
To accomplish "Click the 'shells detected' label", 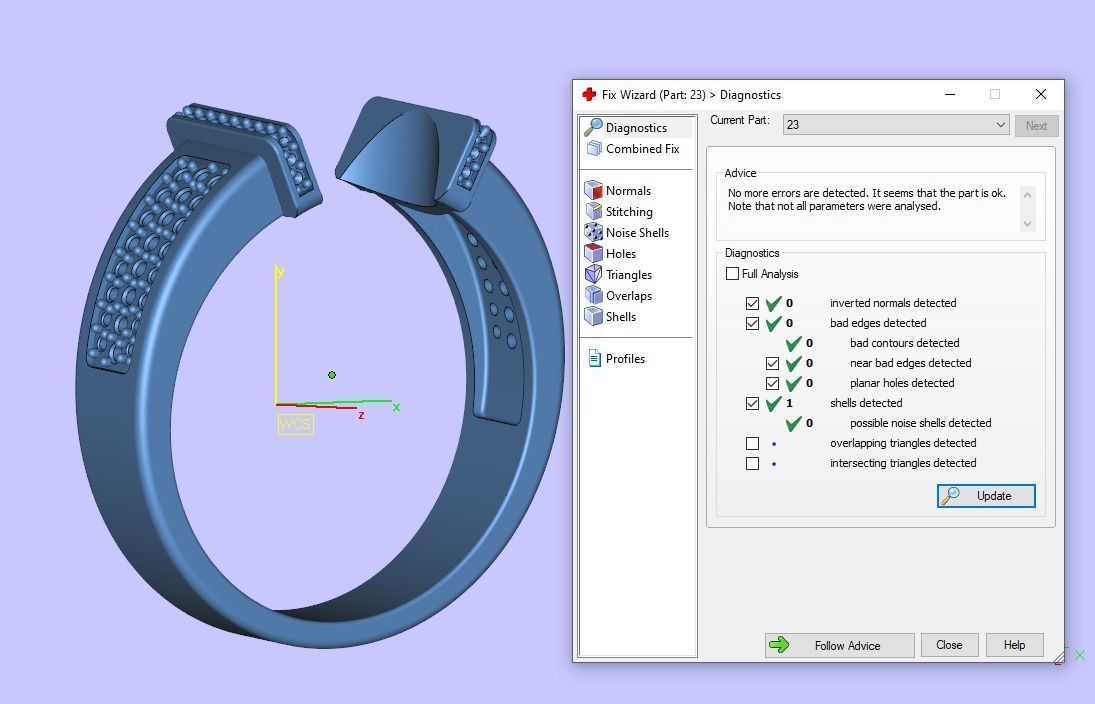I will (x=866, y=403).
